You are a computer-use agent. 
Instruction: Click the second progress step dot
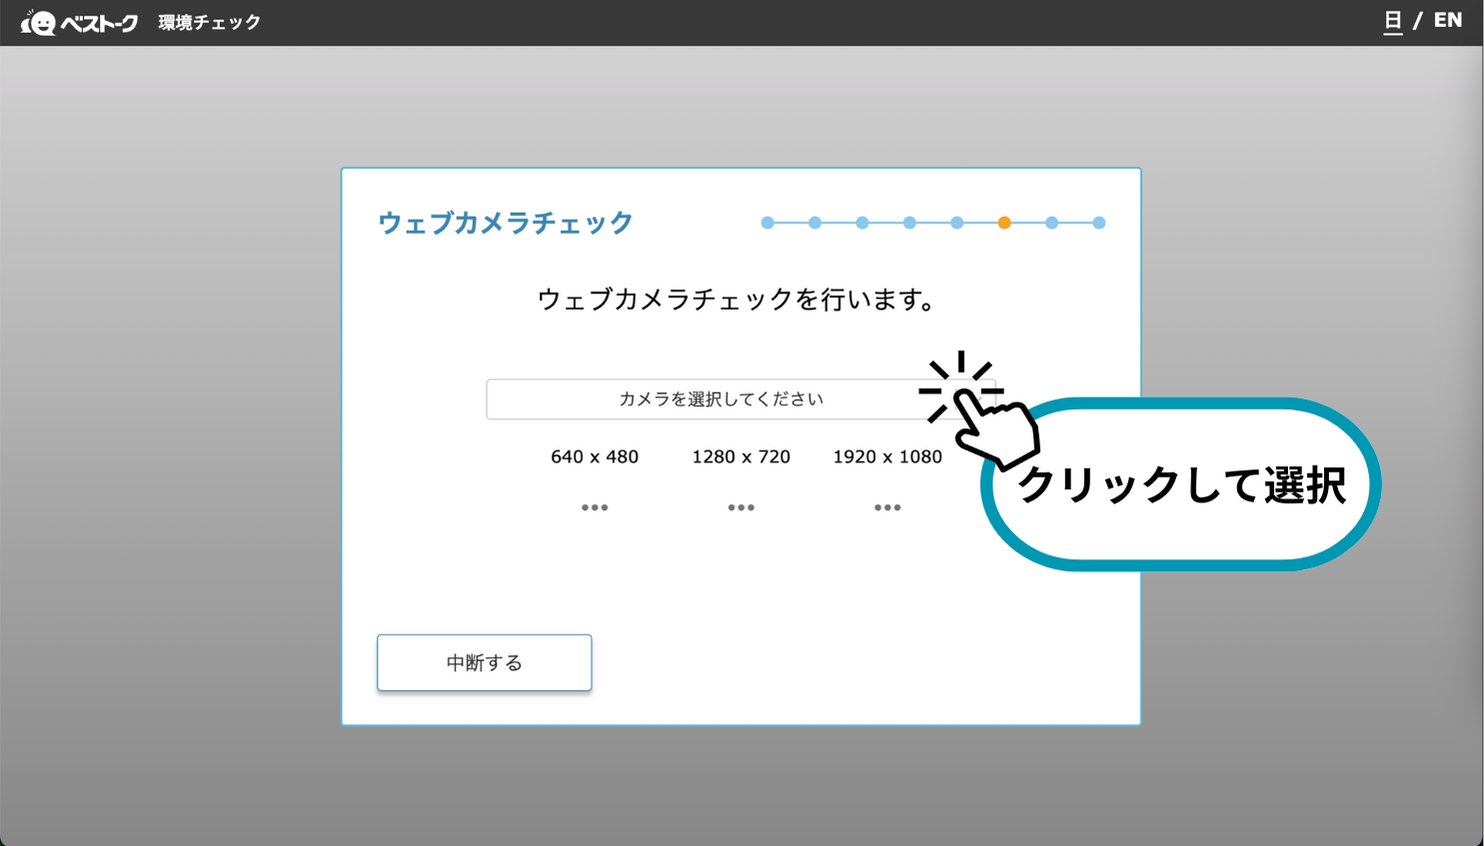pos(815,223)
